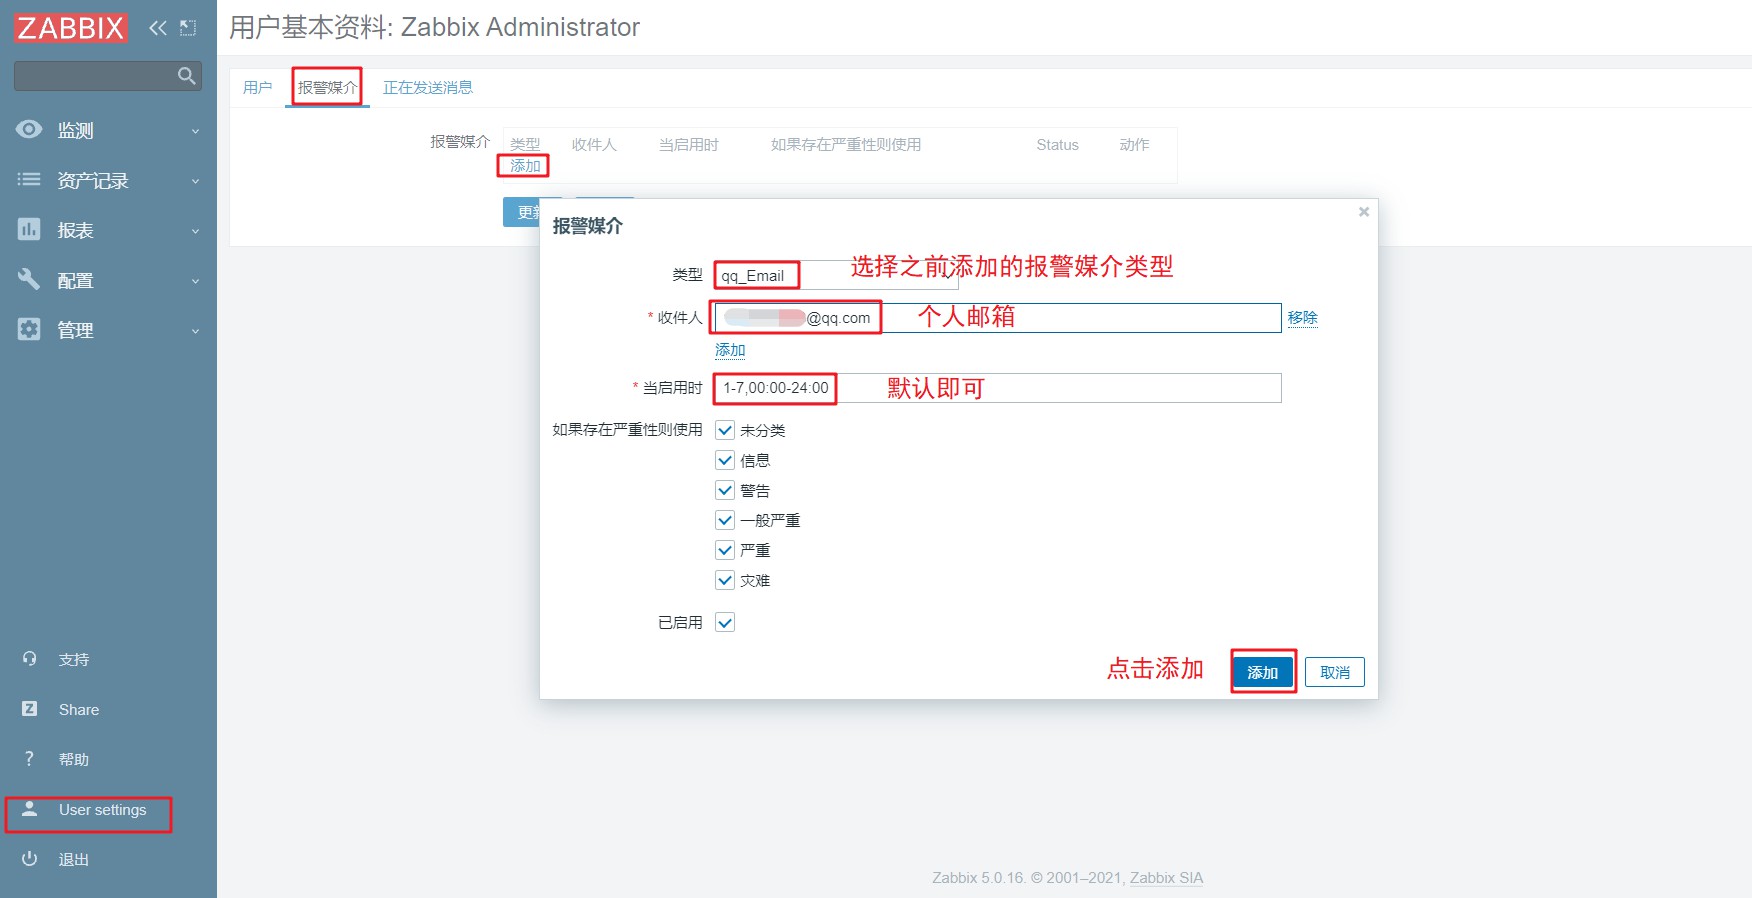Toggle the 严重 severity checkbox

(x=725, y=550)
